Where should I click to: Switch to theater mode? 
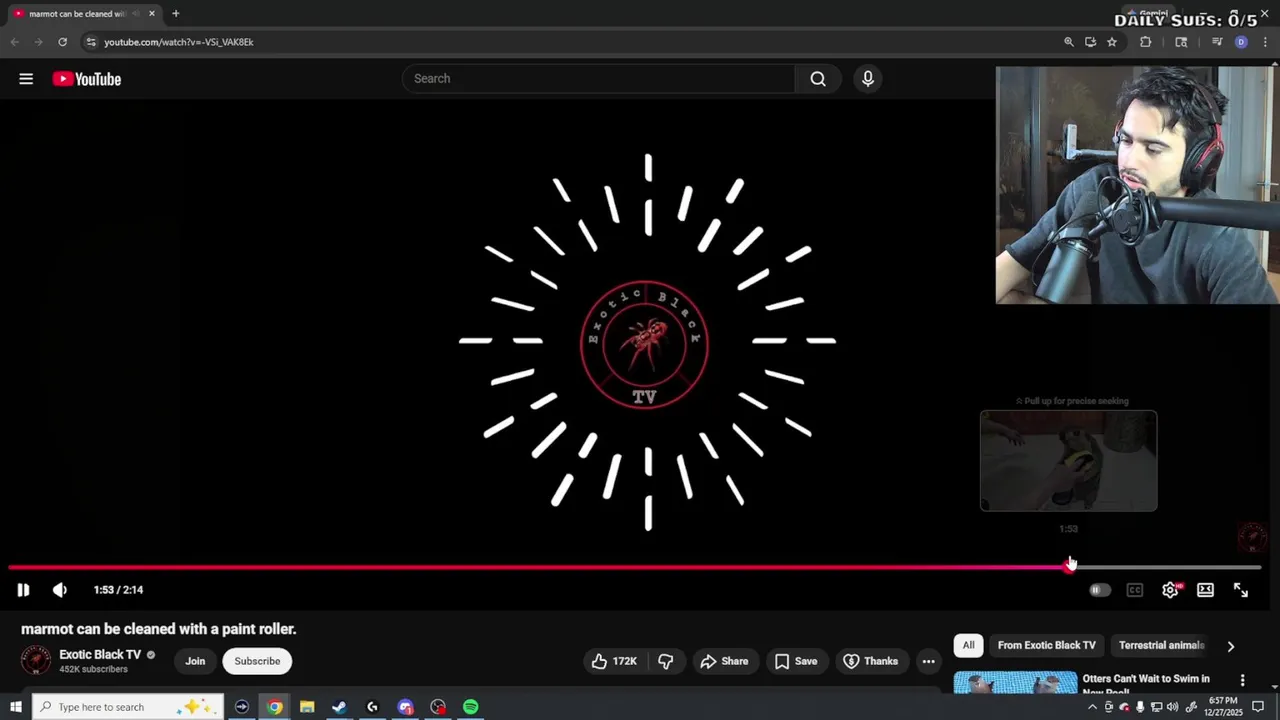tap(1205, 590)
